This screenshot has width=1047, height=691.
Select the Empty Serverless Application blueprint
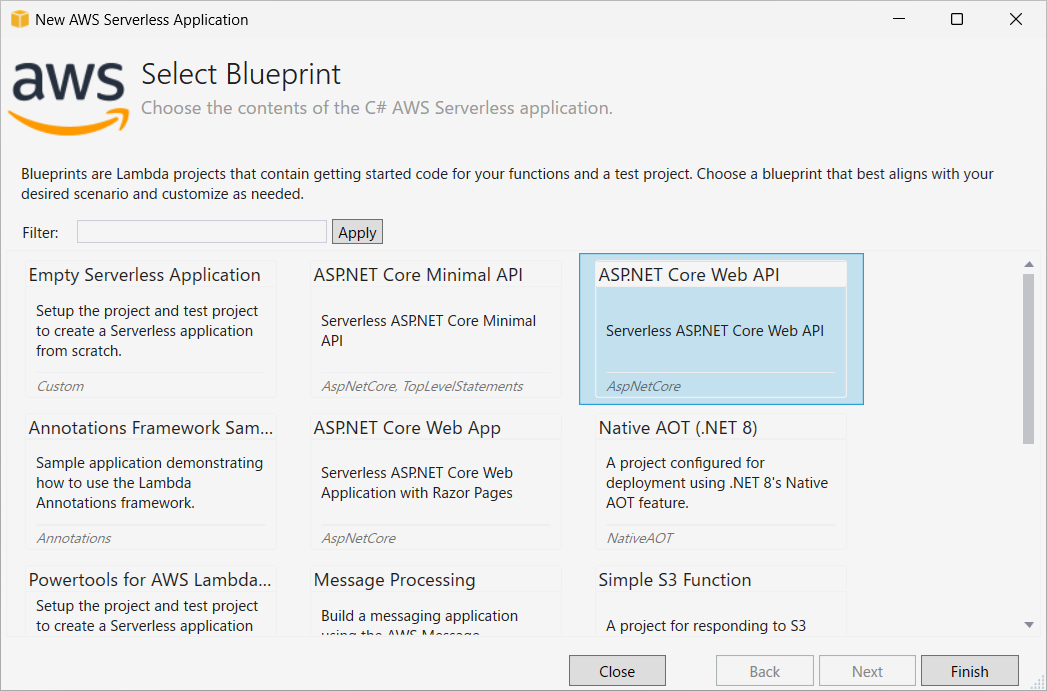[151, 329]
